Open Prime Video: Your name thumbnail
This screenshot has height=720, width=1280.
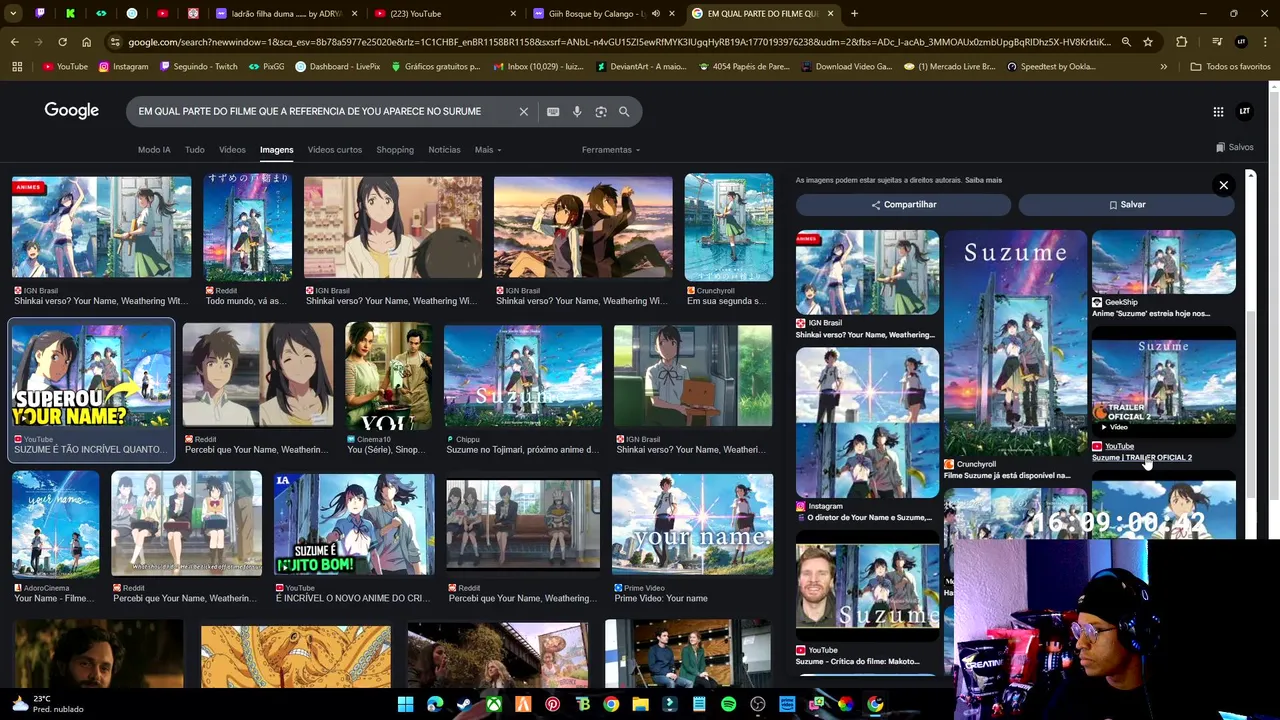pos(692,526)
